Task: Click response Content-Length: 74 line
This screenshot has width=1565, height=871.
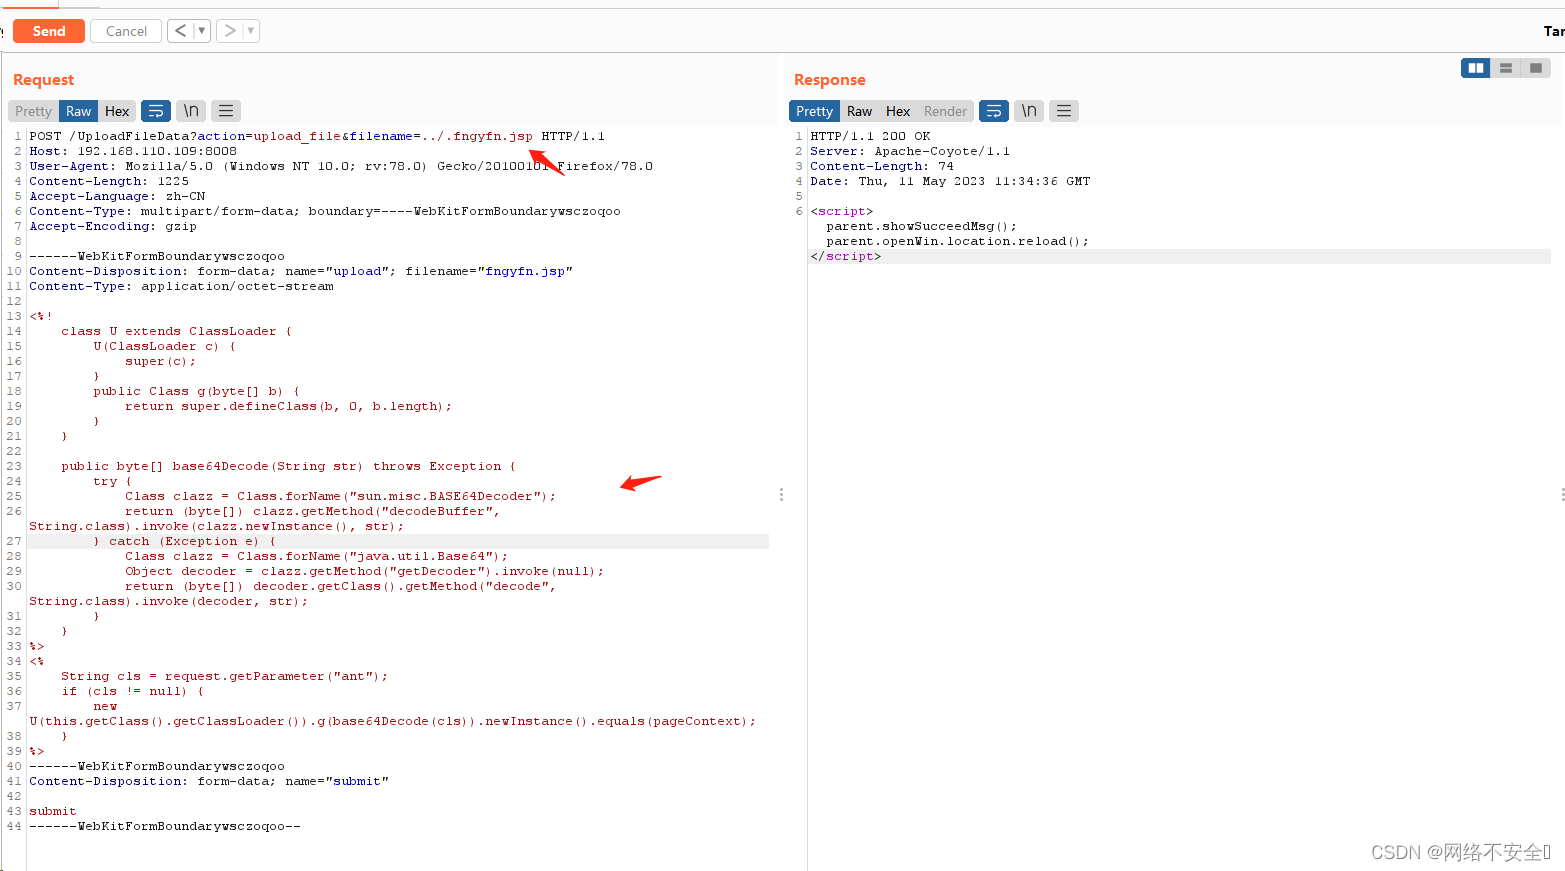Action: coord(882,166)
